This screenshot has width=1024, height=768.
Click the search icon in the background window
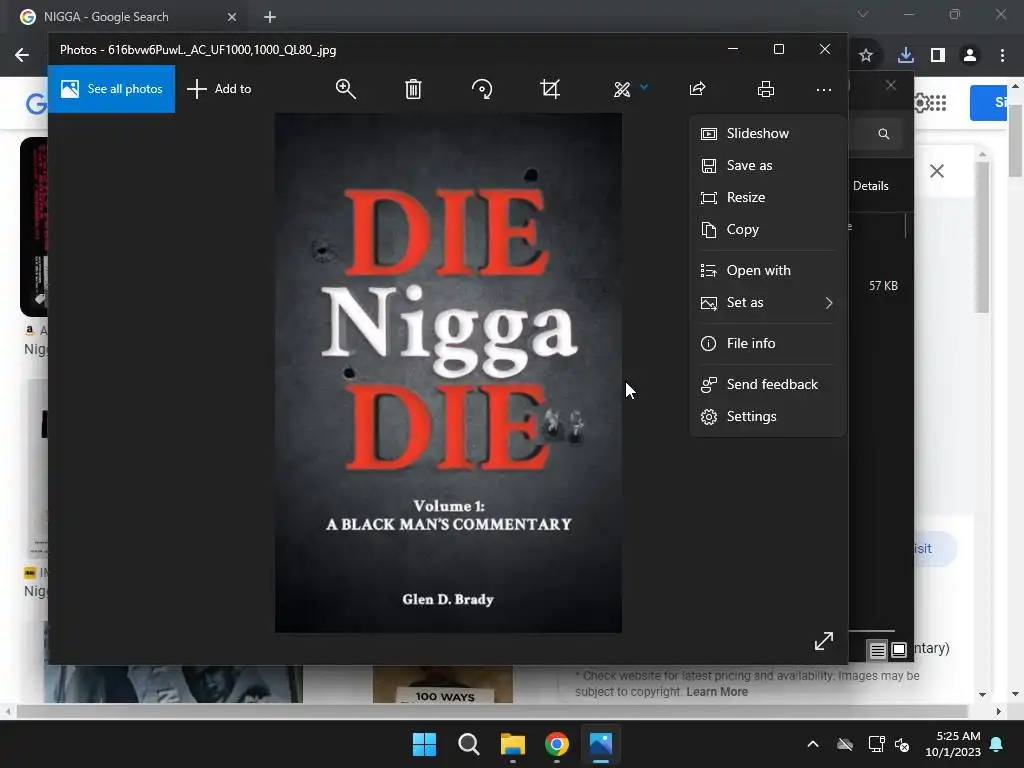pyautogui.click(x=884, y=134)
